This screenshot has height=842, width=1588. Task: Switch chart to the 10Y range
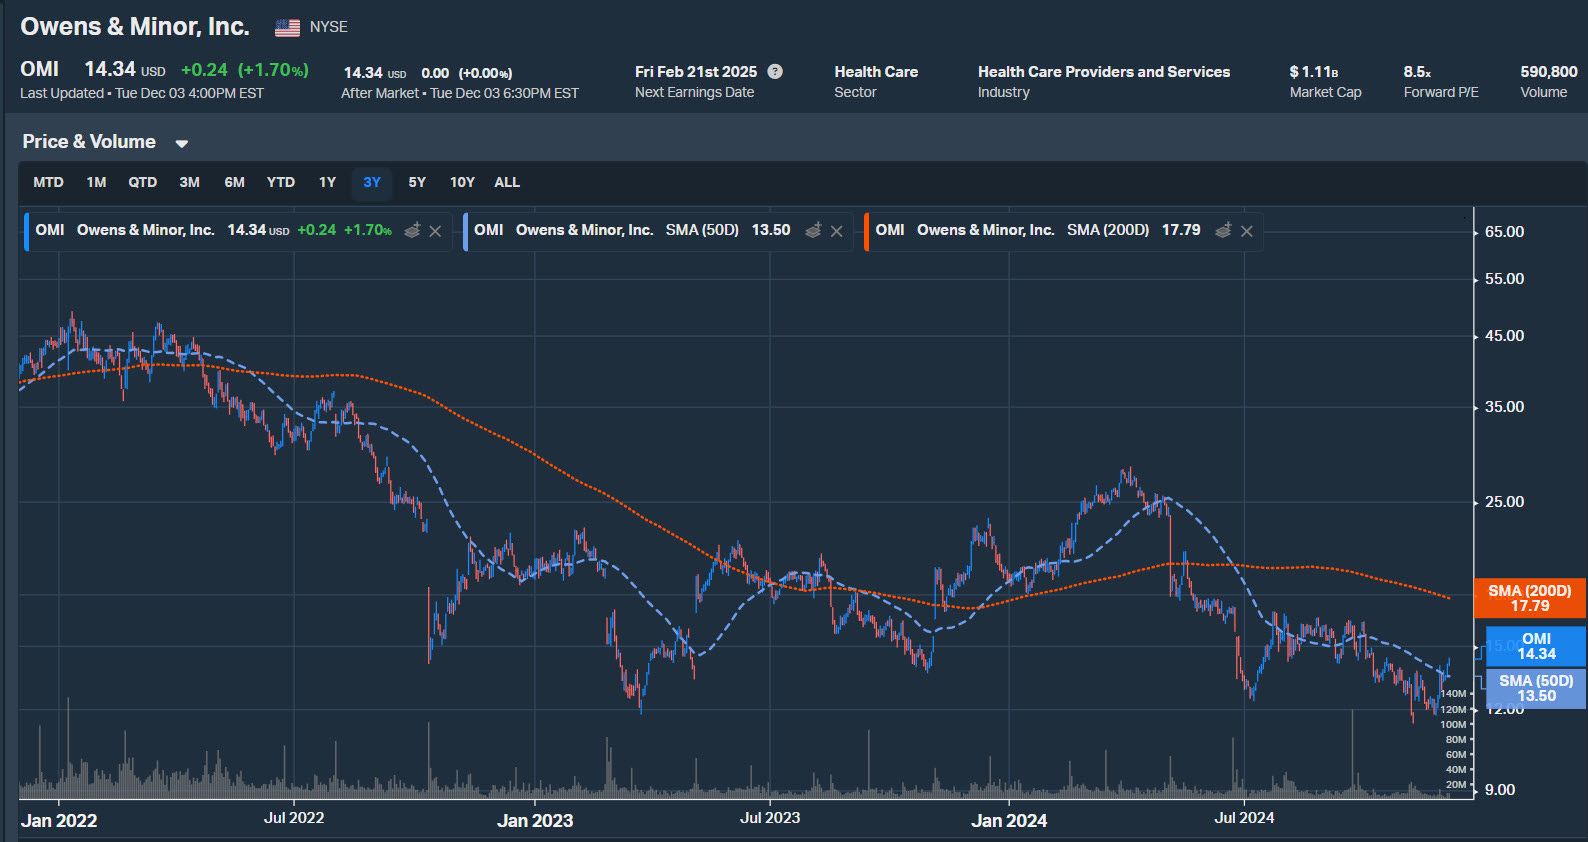tap(462, 182)
